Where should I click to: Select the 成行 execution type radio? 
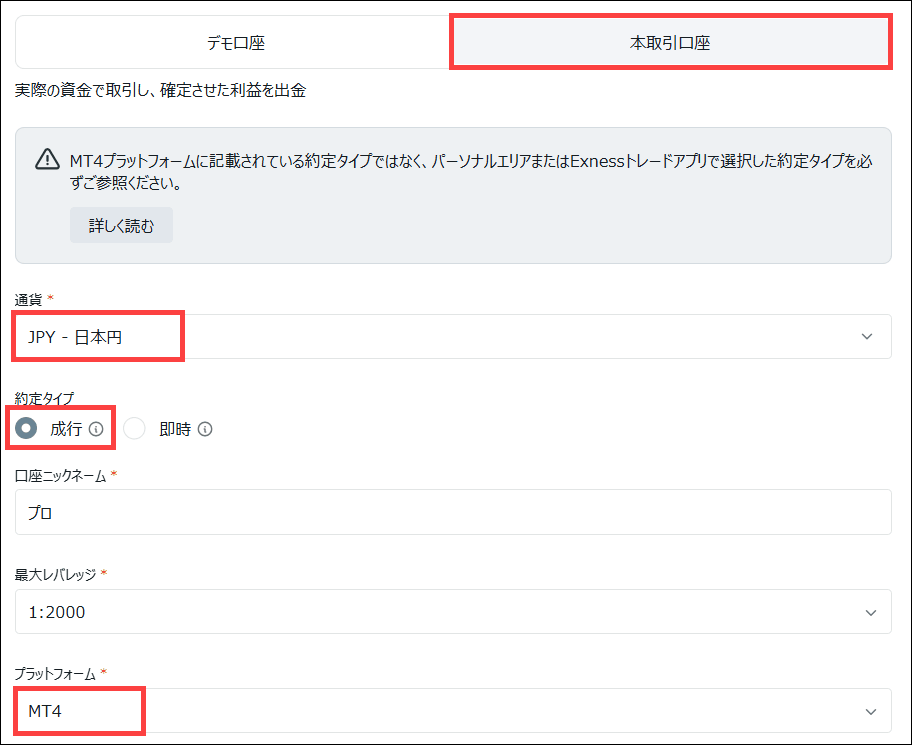(26, 429)
